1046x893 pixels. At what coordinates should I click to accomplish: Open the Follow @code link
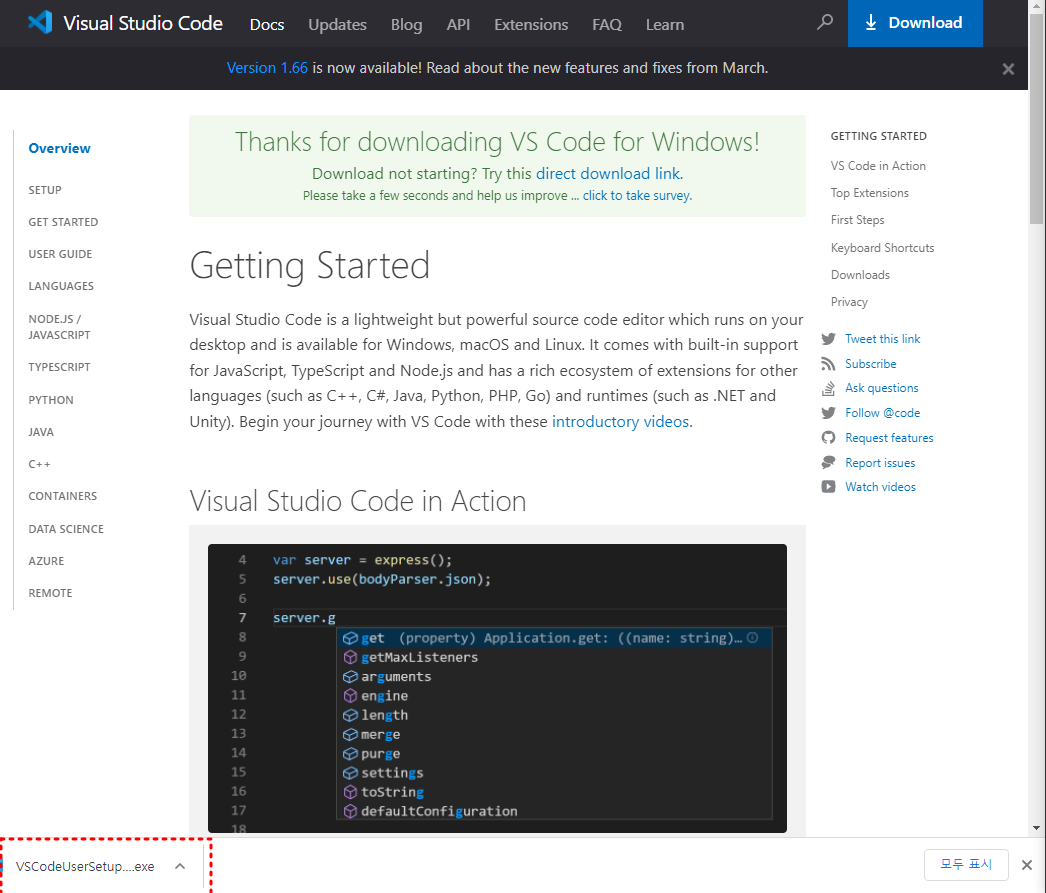tap(883, 413)
